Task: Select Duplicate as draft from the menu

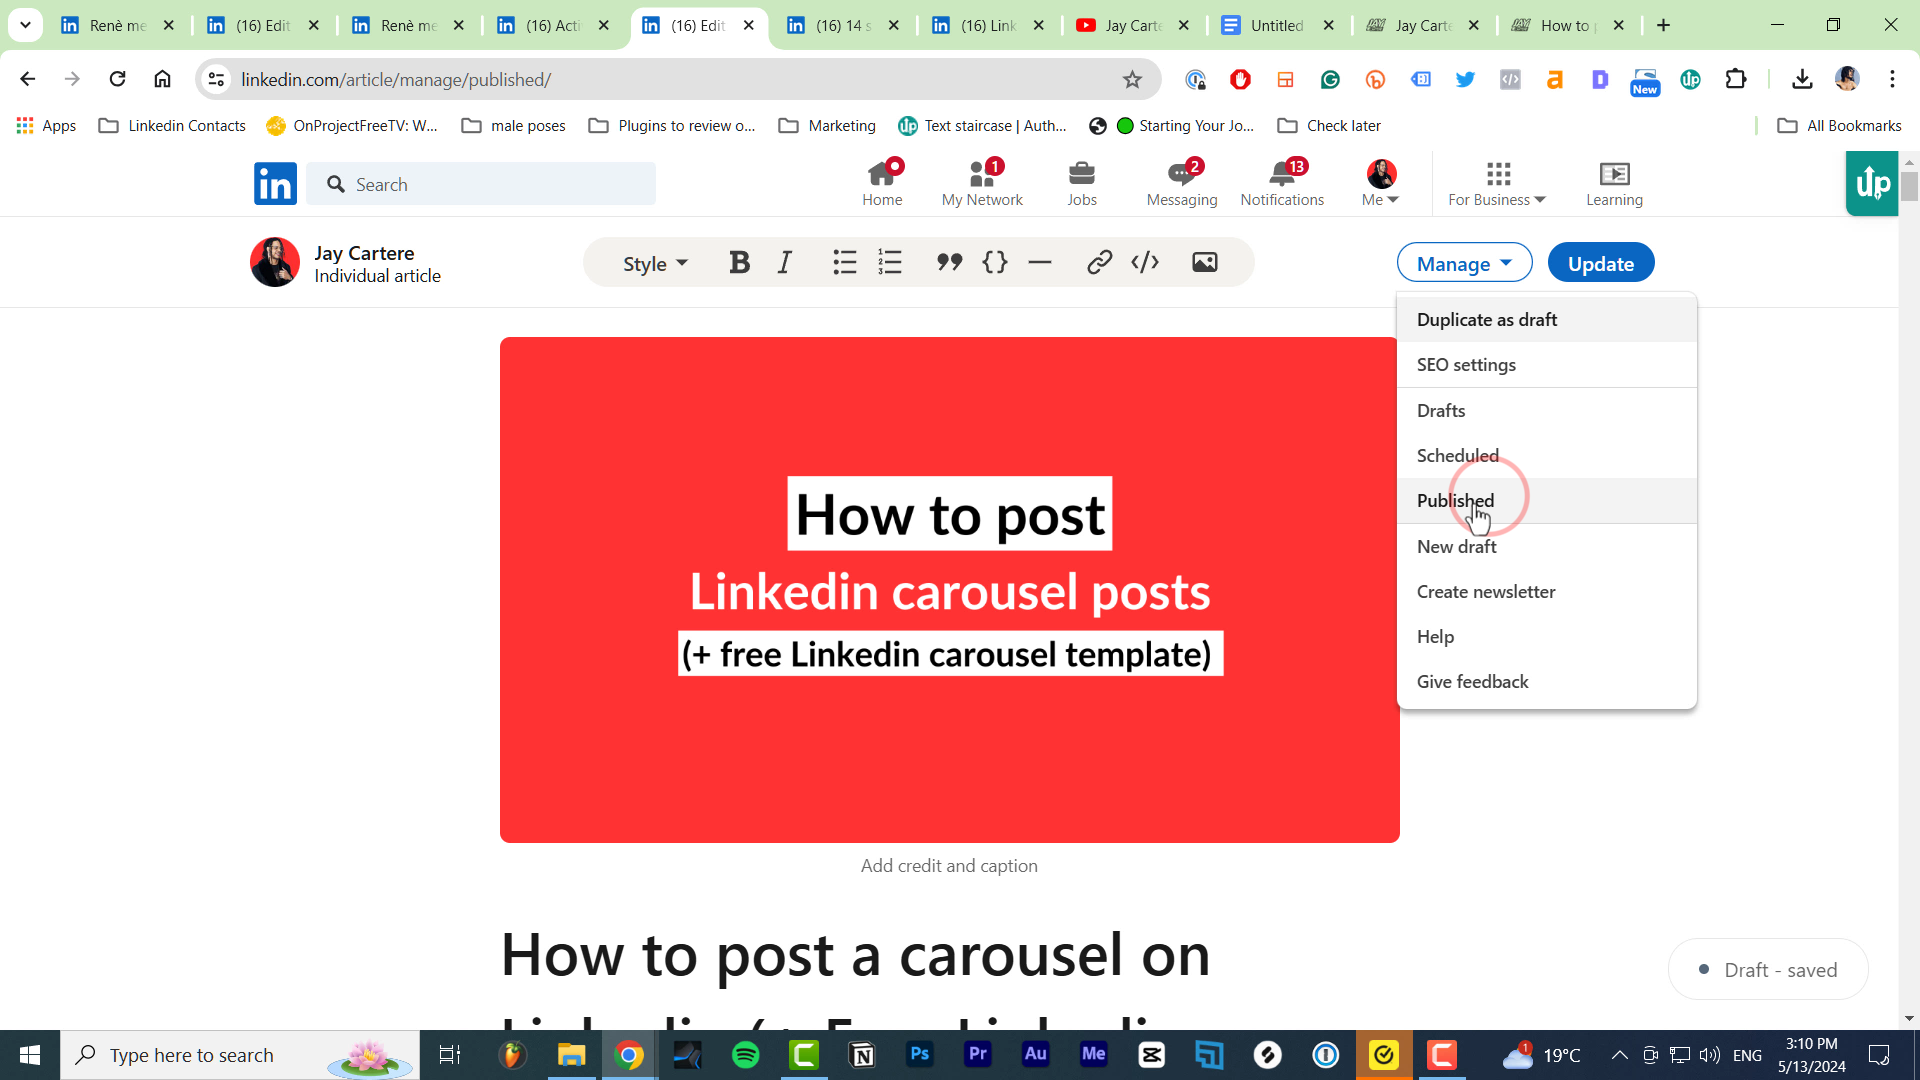Action: (1487, 319)
